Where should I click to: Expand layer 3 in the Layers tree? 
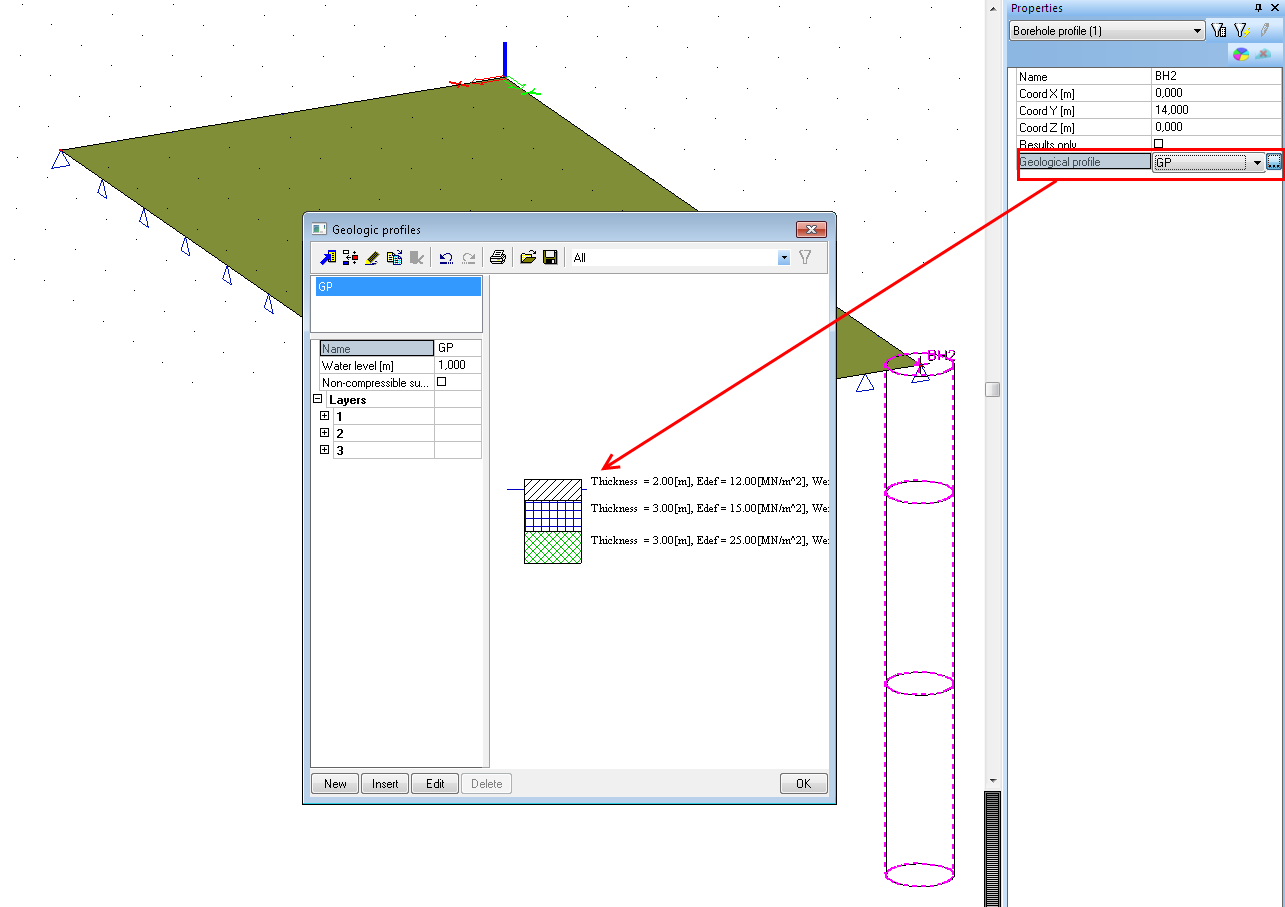tap(324, 450)
